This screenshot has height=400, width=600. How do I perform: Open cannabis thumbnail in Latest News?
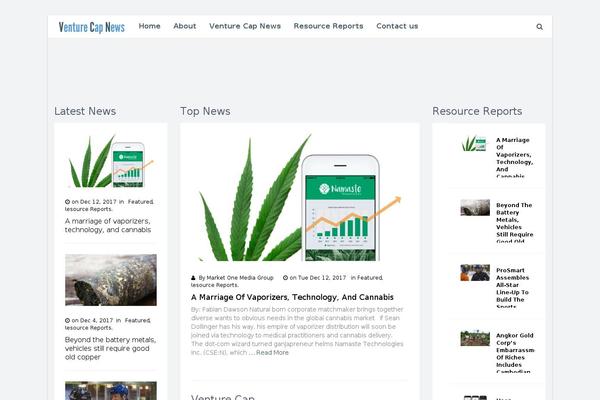[x=111, y=161]
